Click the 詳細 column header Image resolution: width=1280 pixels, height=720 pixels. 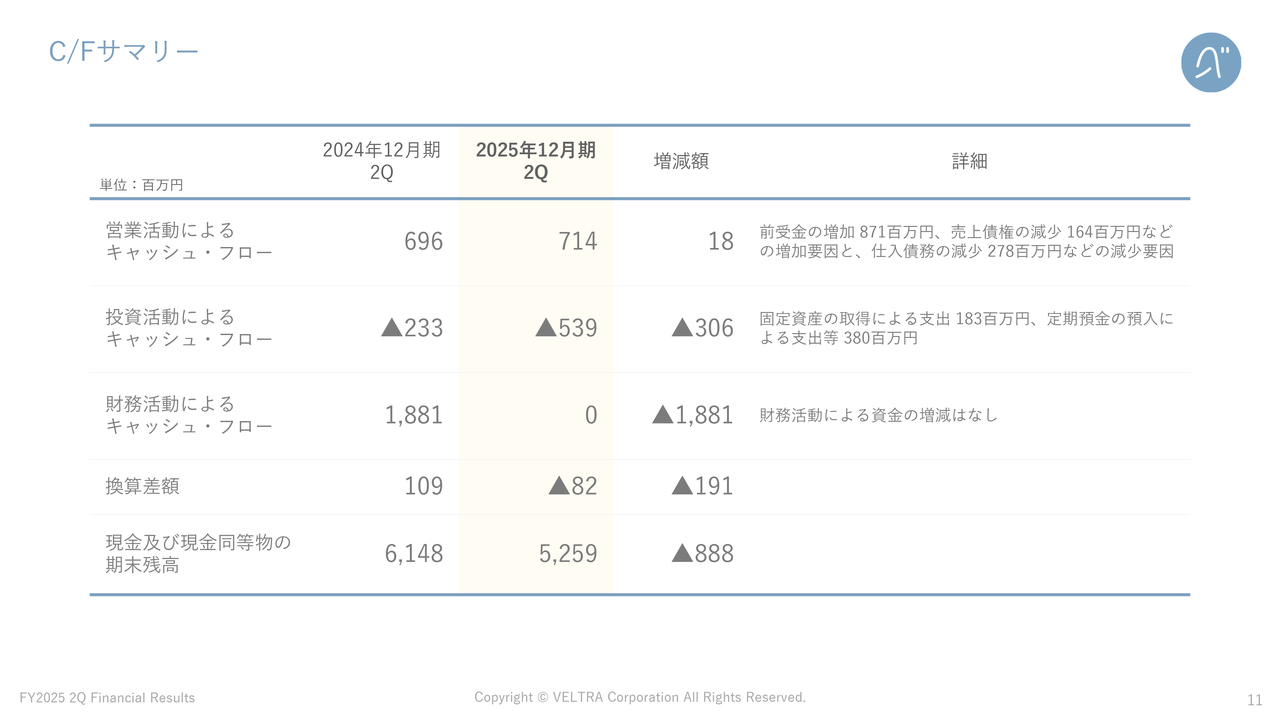coord(970,161)
